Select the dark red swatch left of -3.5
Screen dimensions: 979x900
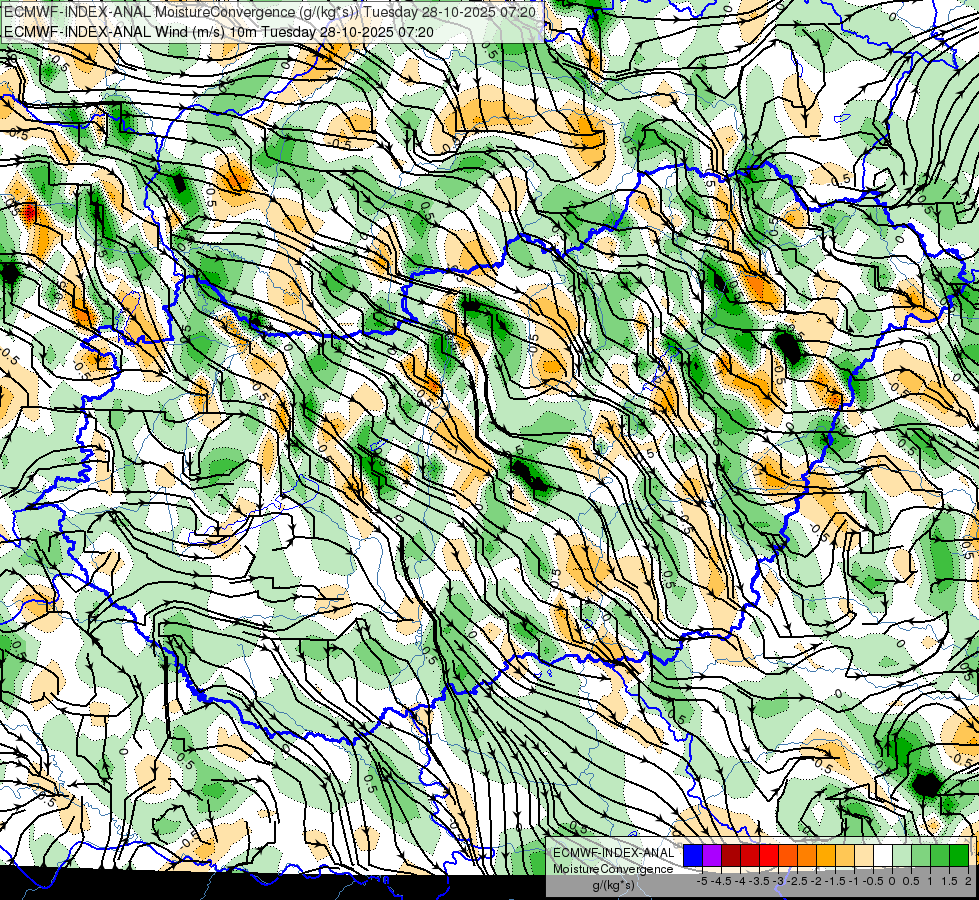pos(750,855)
